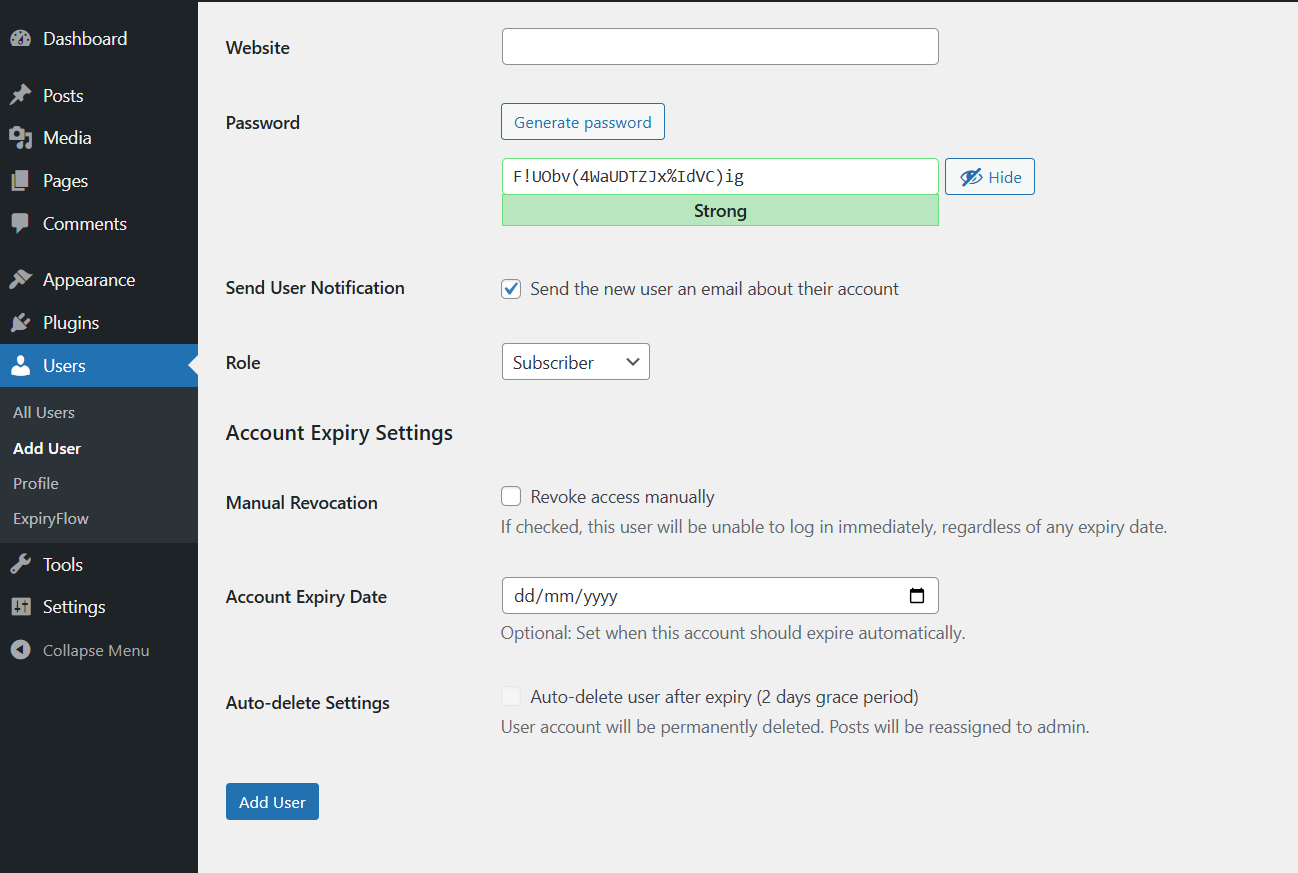Open the calendar picker for expiry date
1298x873 pixels.
pos(916,596)
